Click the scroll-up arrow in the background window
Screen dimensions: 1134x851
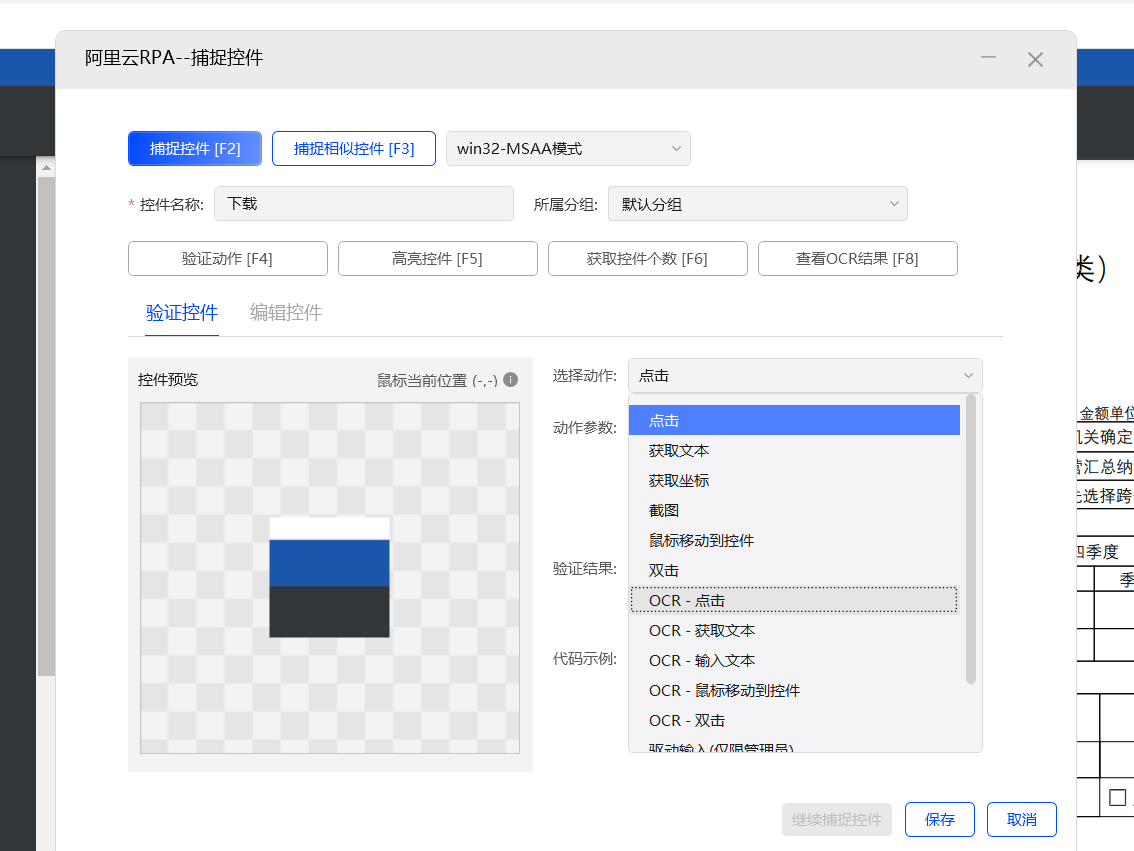[46, 168]
